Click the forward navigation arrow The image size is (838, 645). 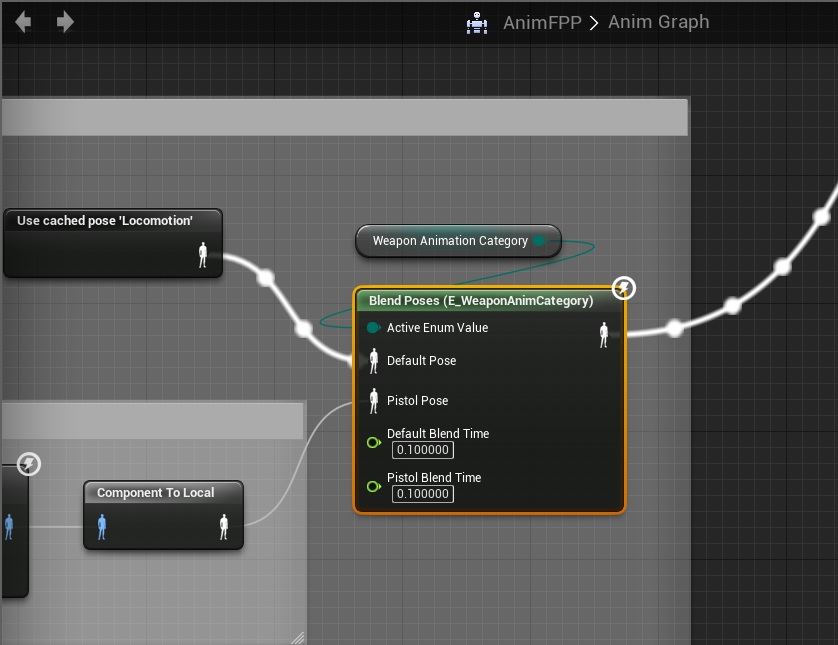click(x=65, y=21)
